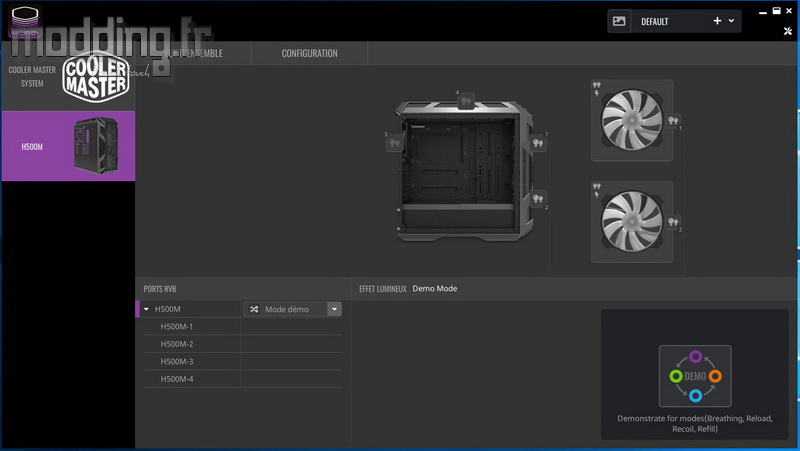This screenshot has width=800, height=451.
Task: Click RGB port 2 icon on case right
Action: (x=538, y=198)
